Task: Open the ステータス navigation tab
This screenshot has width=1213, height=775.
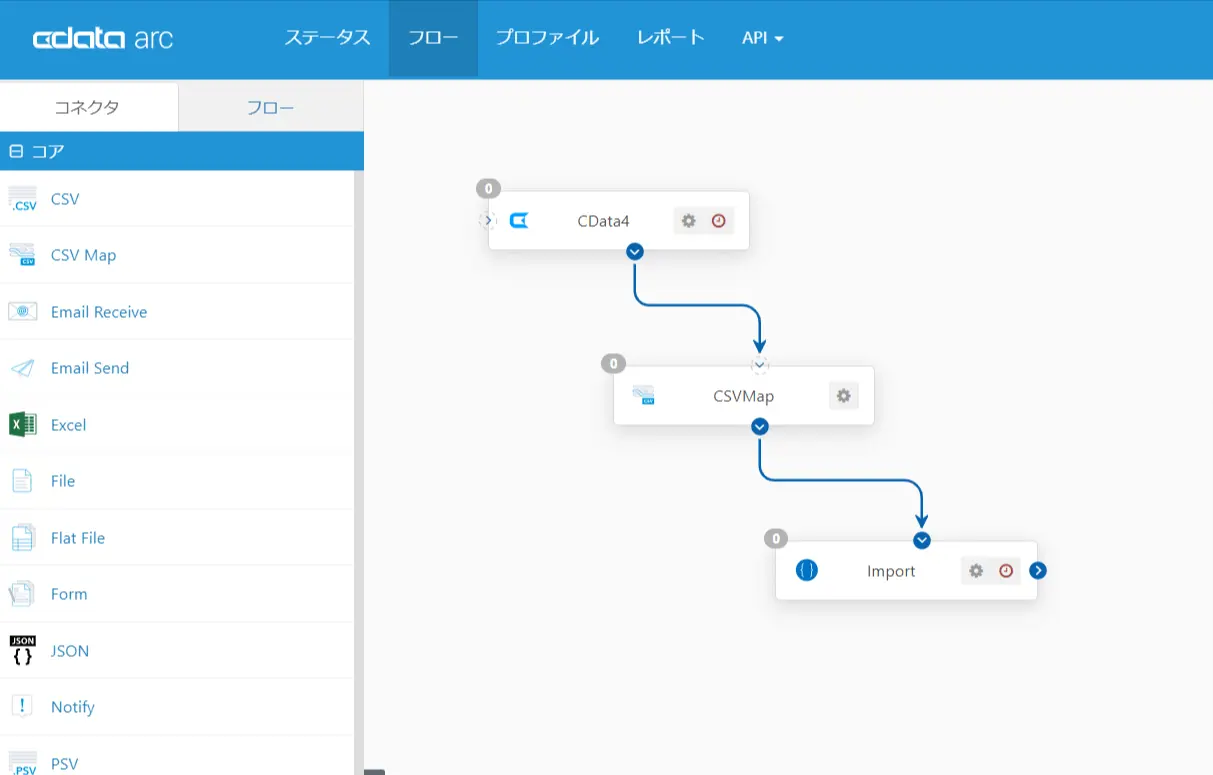Action: tap(327, 38)
